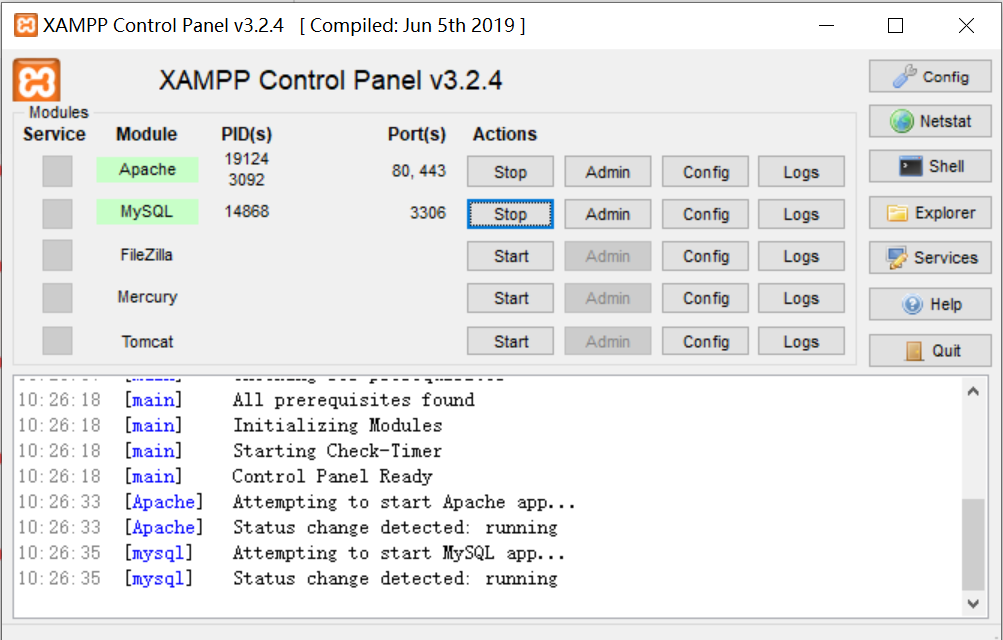Start the FileZilla module

click(x=510, y=256)
